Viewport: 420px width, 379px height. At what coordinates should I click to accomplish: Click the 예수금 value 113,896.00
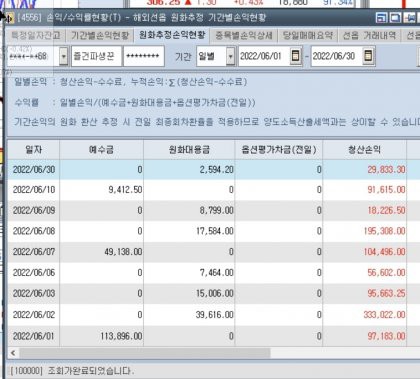point(121,336)
